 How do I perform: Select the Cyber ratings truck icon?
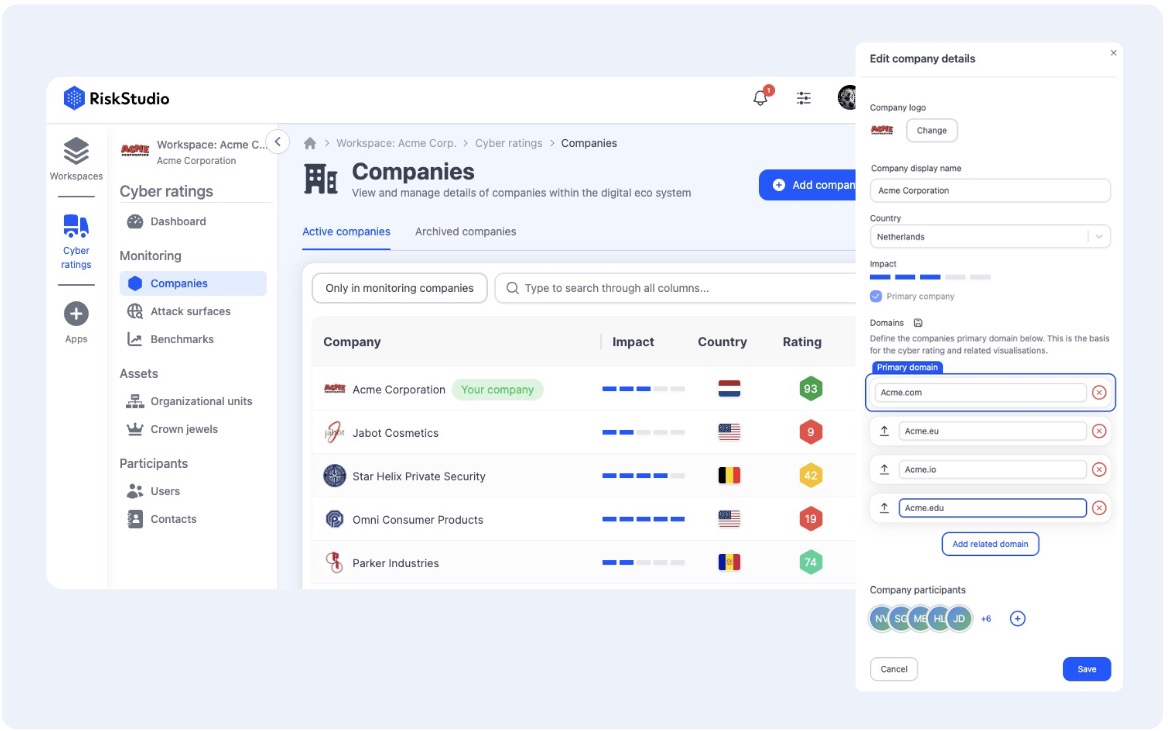tap(76, 226)
